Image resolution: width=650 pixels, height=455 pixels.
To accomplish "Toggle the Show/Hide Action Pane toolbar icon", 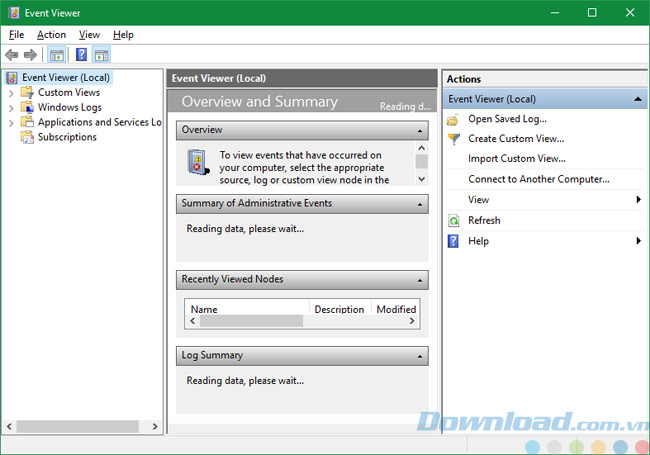I will tap(101, 55).
